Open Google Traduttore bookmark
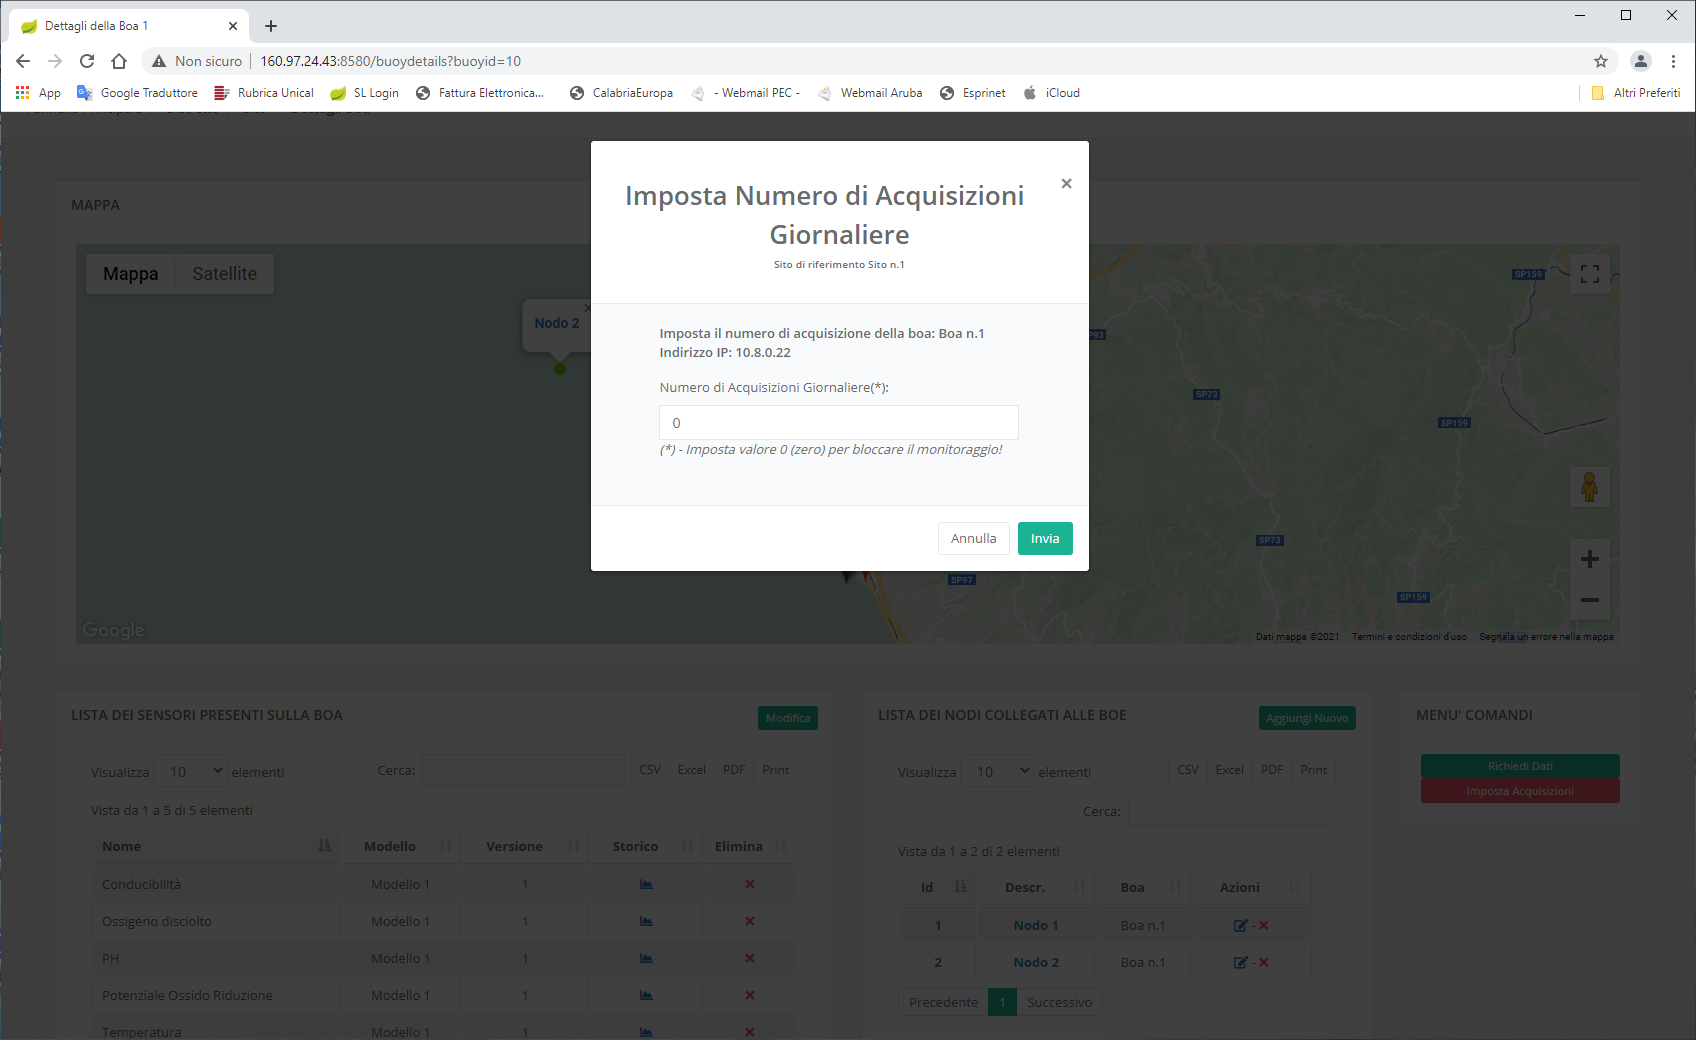This screenshot has height=1040, width=1696. [x=138, y=93]
